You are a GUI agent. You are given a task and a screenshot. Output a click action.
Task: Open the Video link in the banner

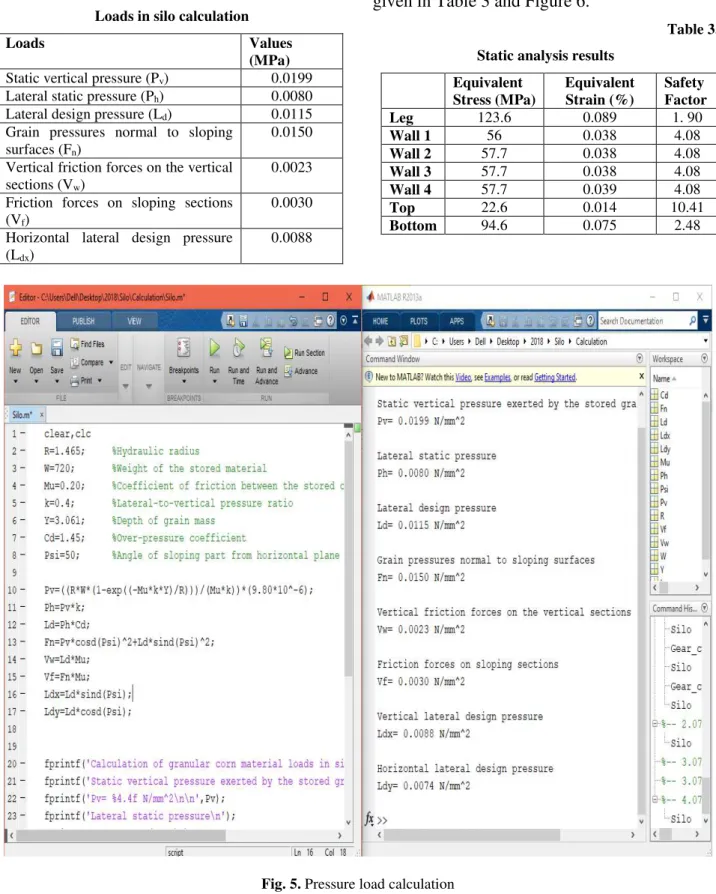pyautogui.click(x=463, y=377)
